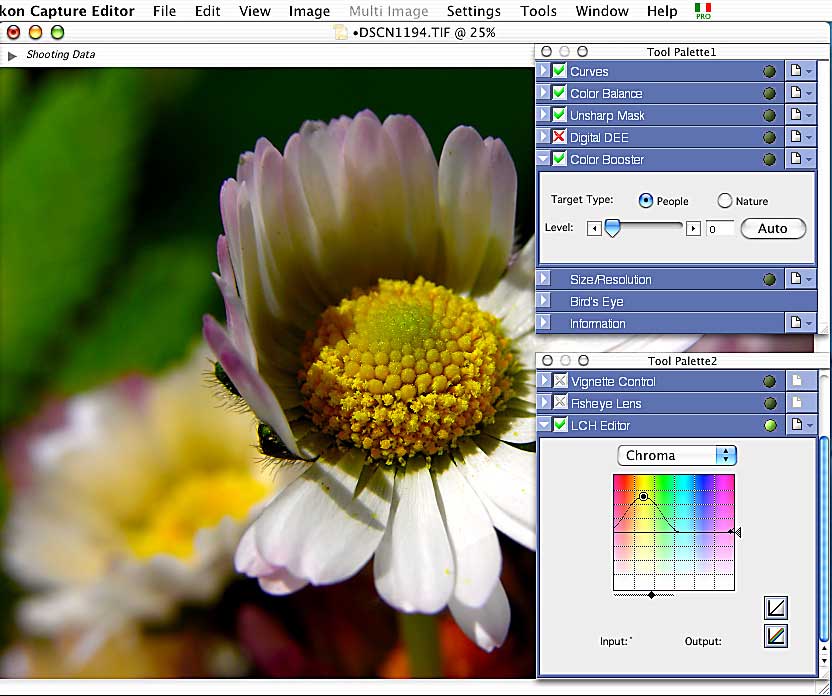Collapse the LCH Editor section triangle

click(x=544, y=425)
